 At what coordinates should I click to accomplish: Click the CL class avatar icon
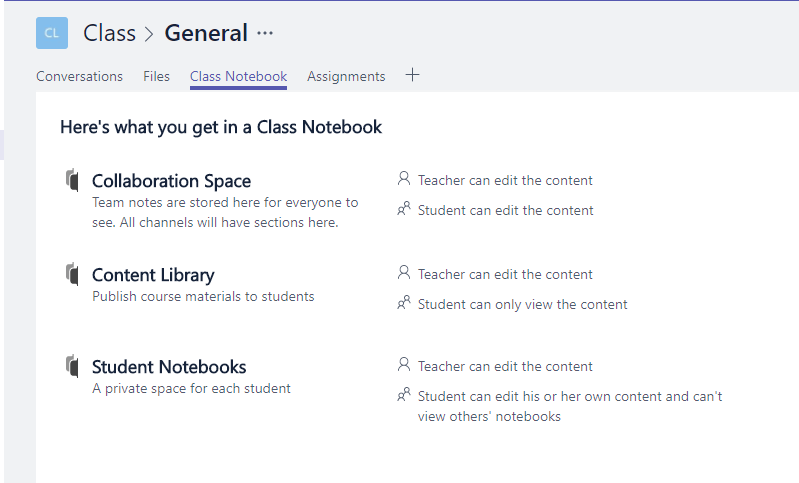click(52, 33)
